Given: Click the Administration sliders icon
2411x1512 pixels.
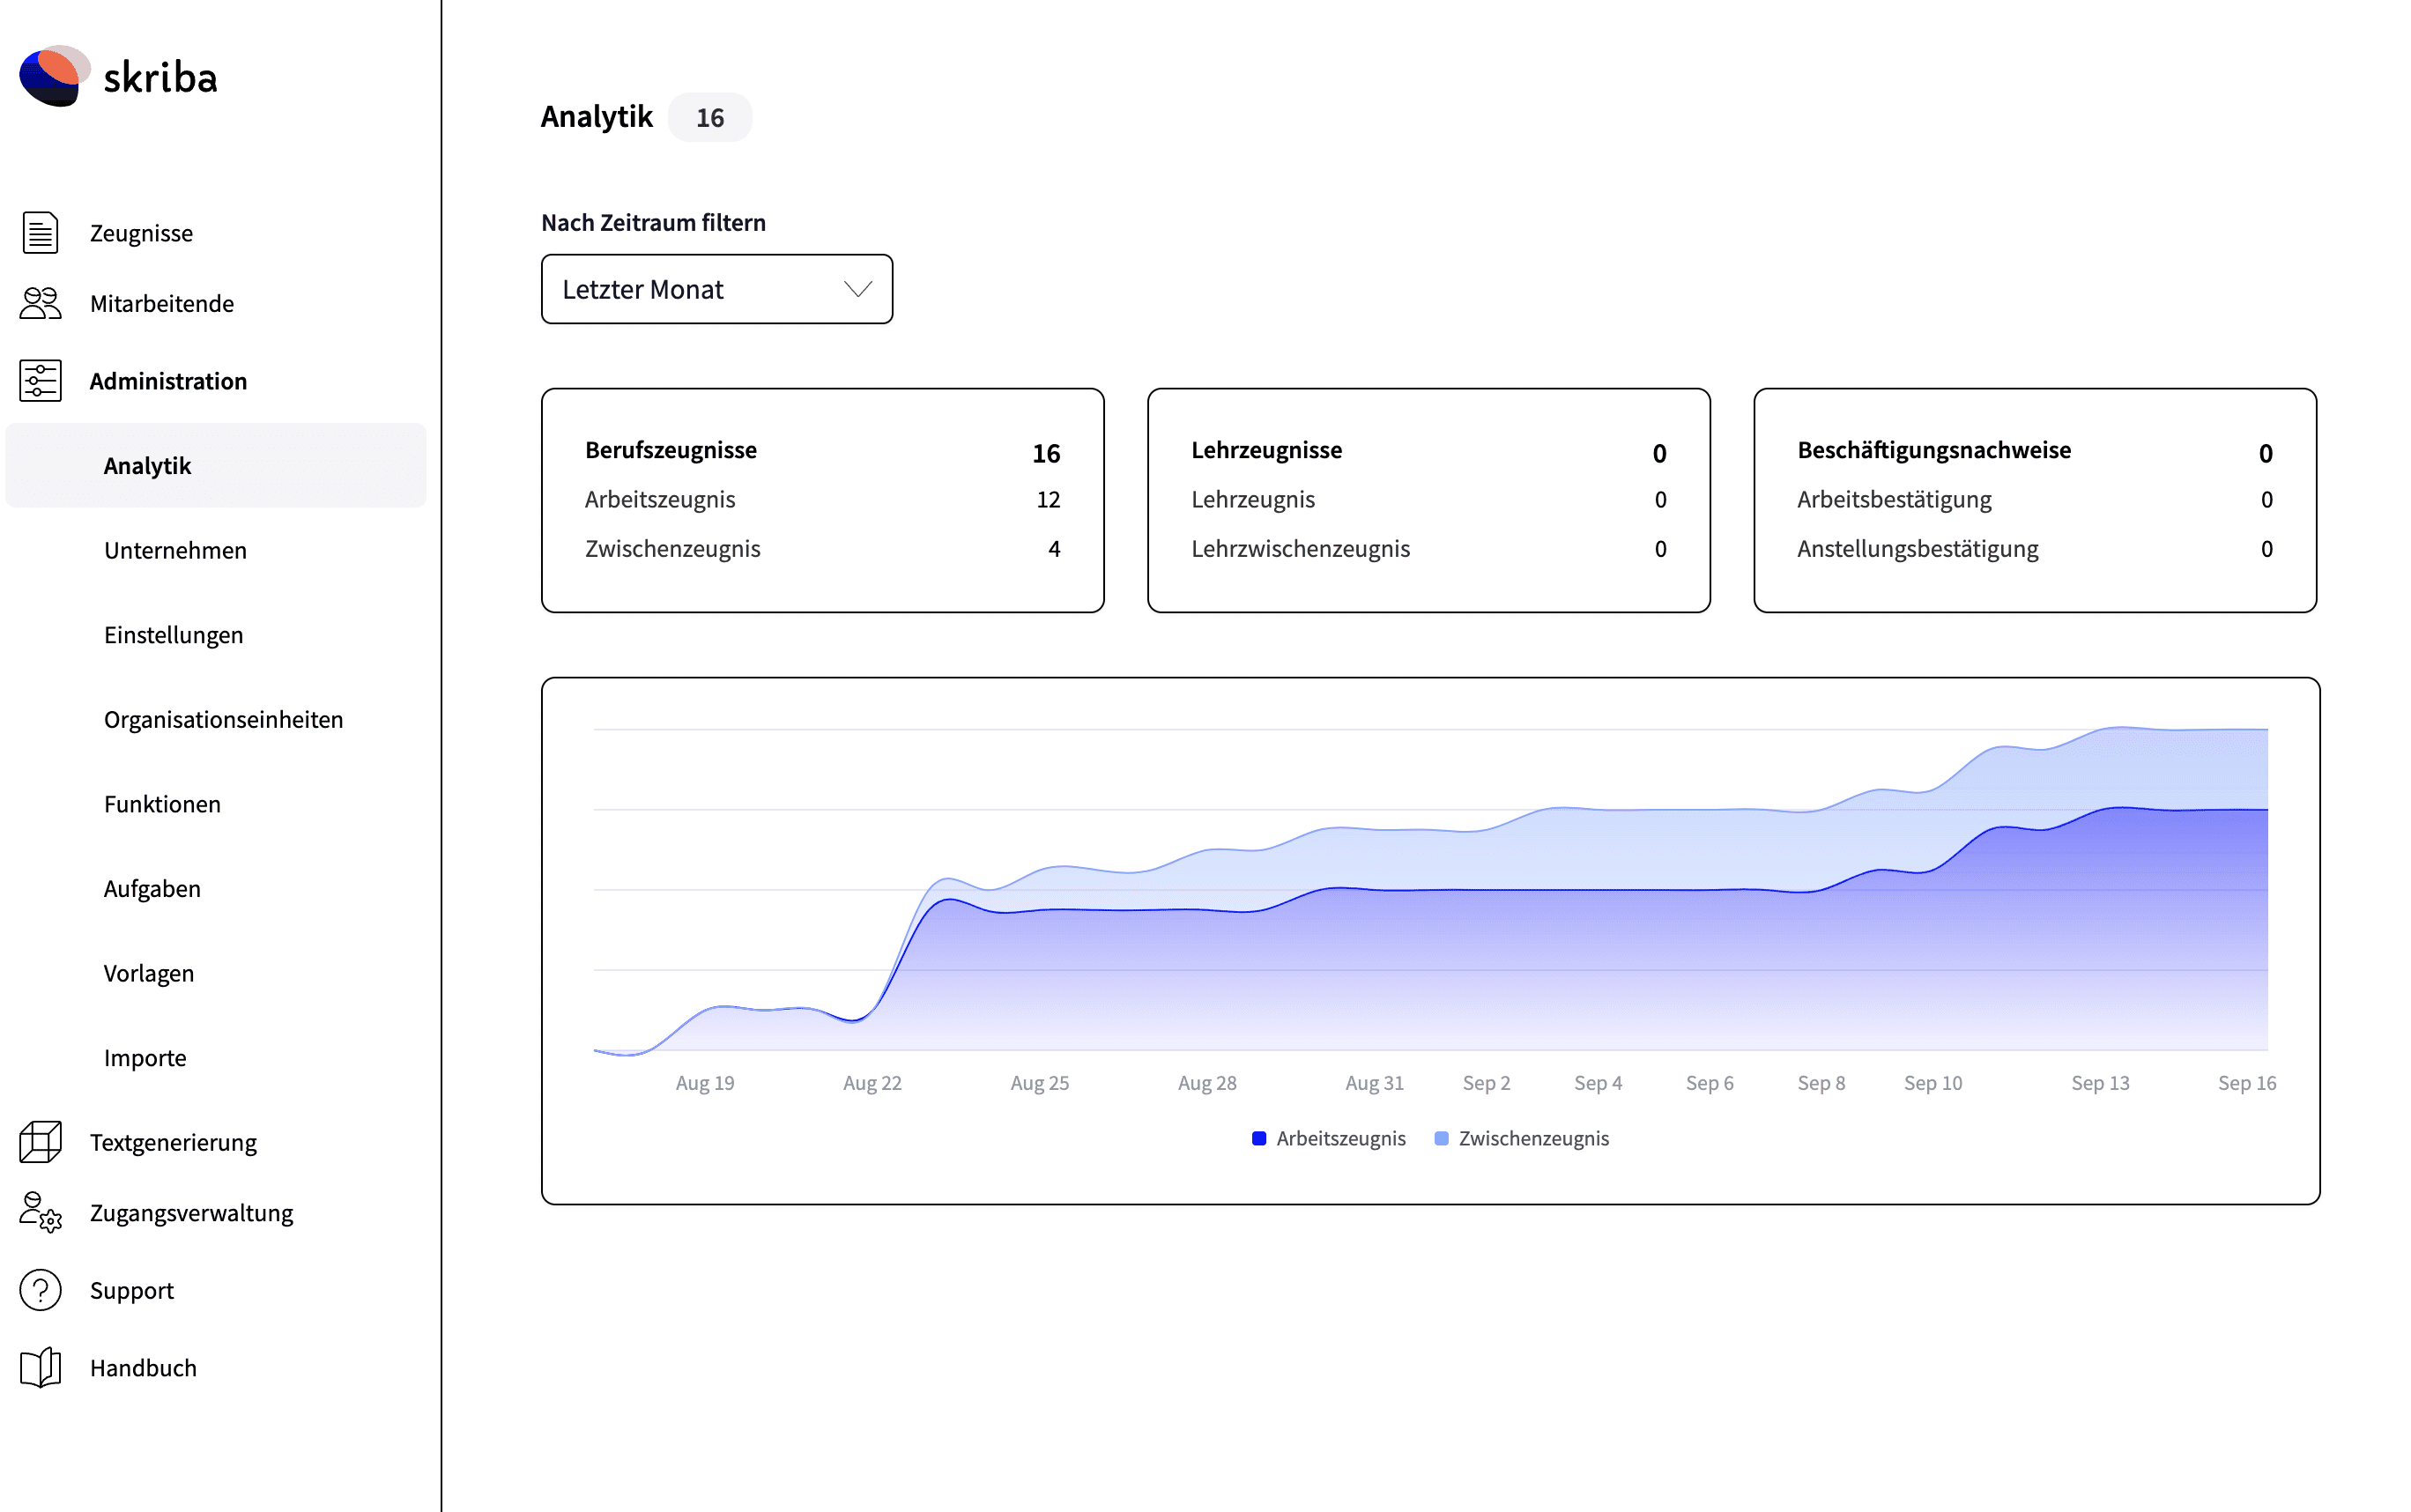Looking at the screenshot, I should 40,381.
